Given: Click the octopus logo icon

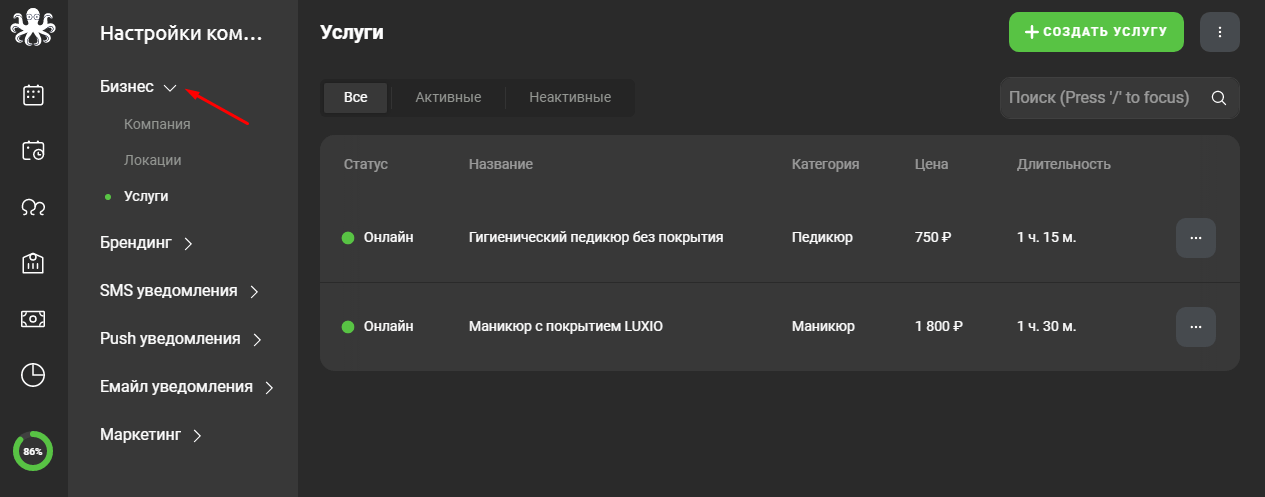Looking at the screenshot, I should [33, 27].
